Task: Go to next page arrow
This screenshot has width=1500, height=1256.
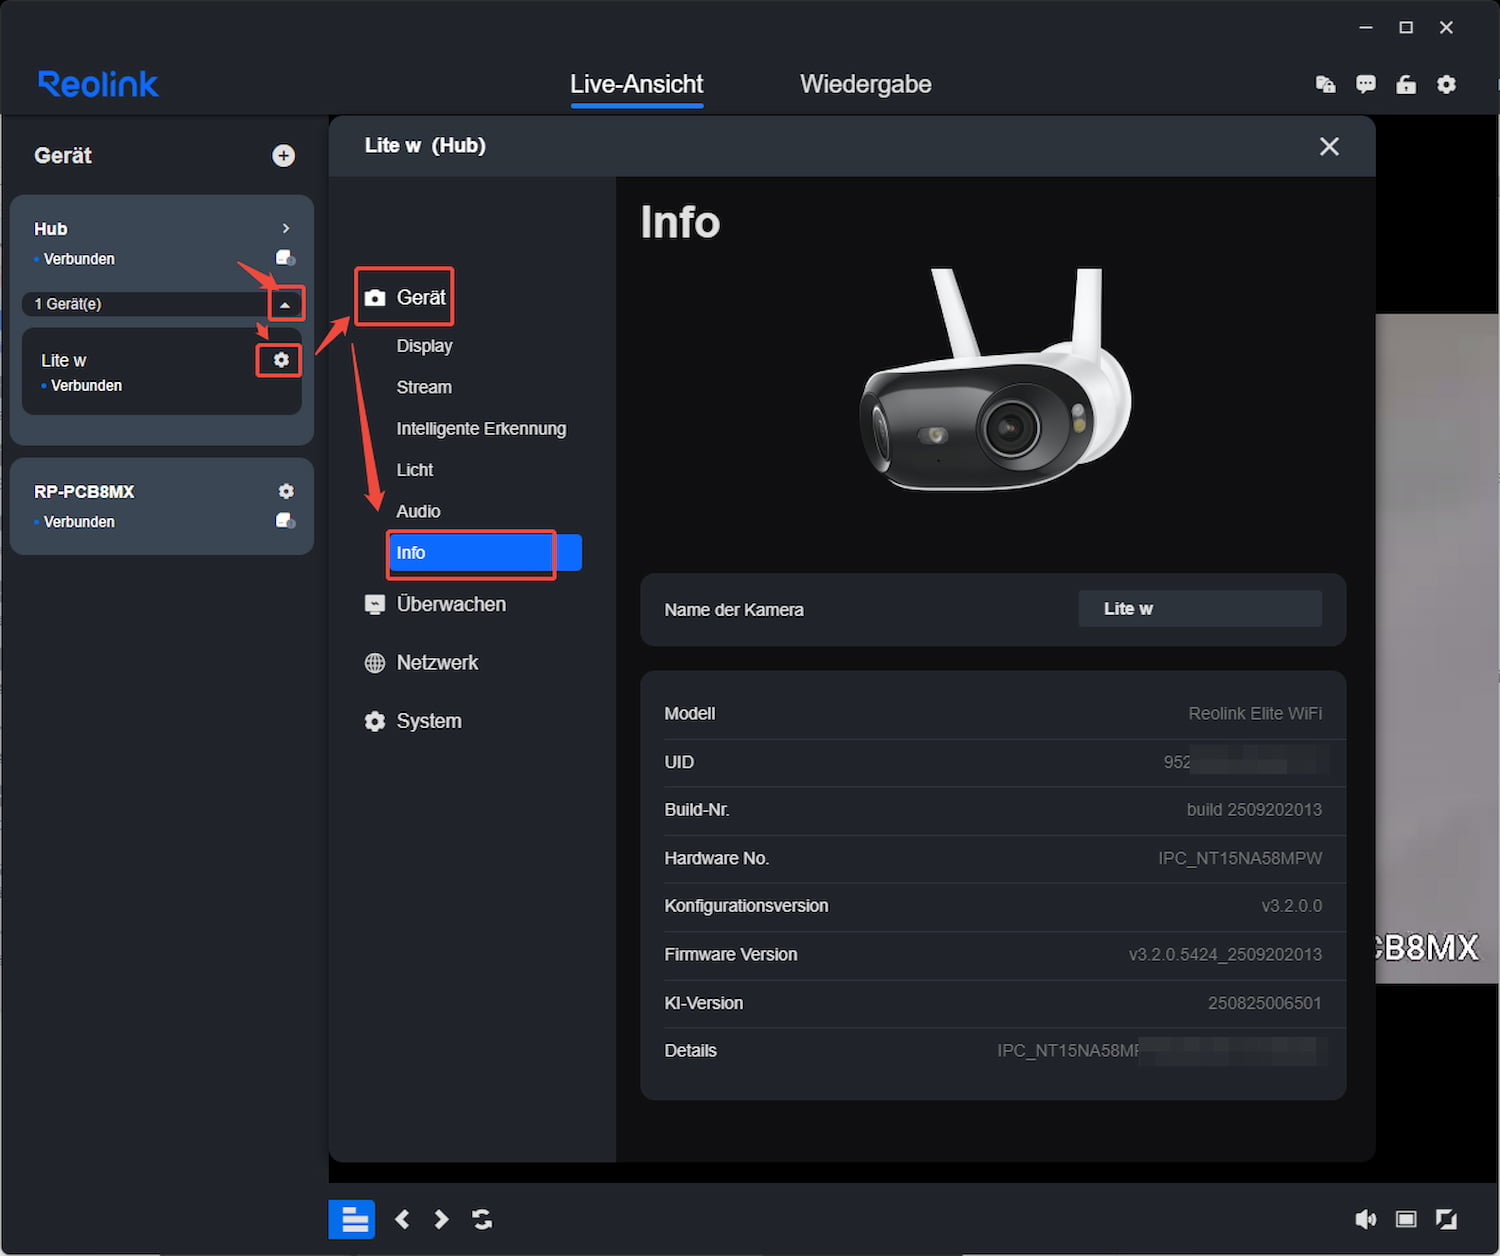Action: (441, 1219)
